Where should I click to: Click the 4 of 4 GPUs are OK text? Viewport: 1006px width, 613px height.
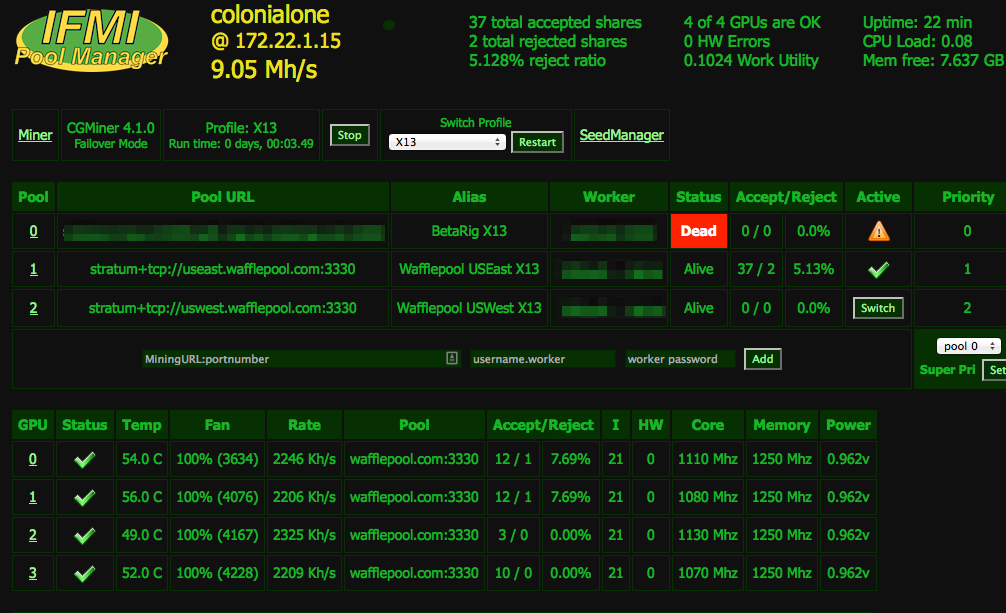tap(752, 22)
